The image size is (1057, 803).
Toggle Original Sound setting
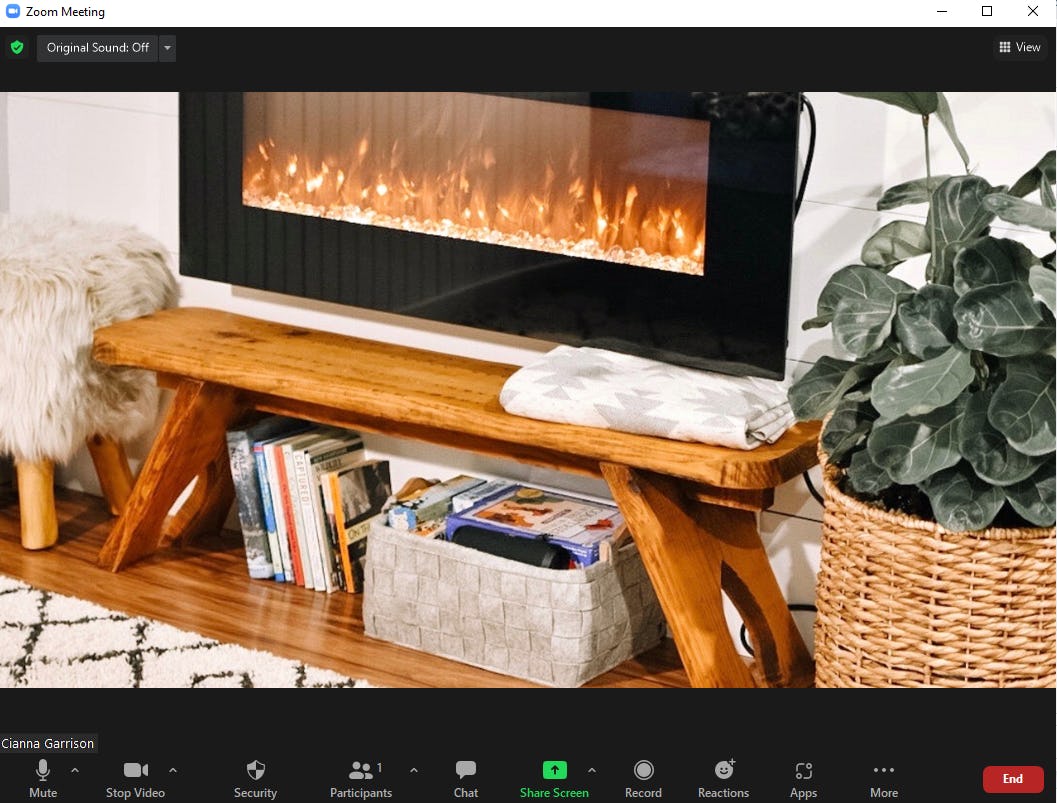pyautogui.click(x=96, y=47)
